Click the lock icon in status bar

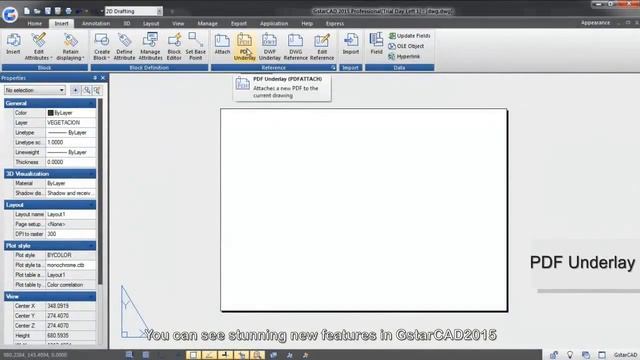(x=554, y=355)
